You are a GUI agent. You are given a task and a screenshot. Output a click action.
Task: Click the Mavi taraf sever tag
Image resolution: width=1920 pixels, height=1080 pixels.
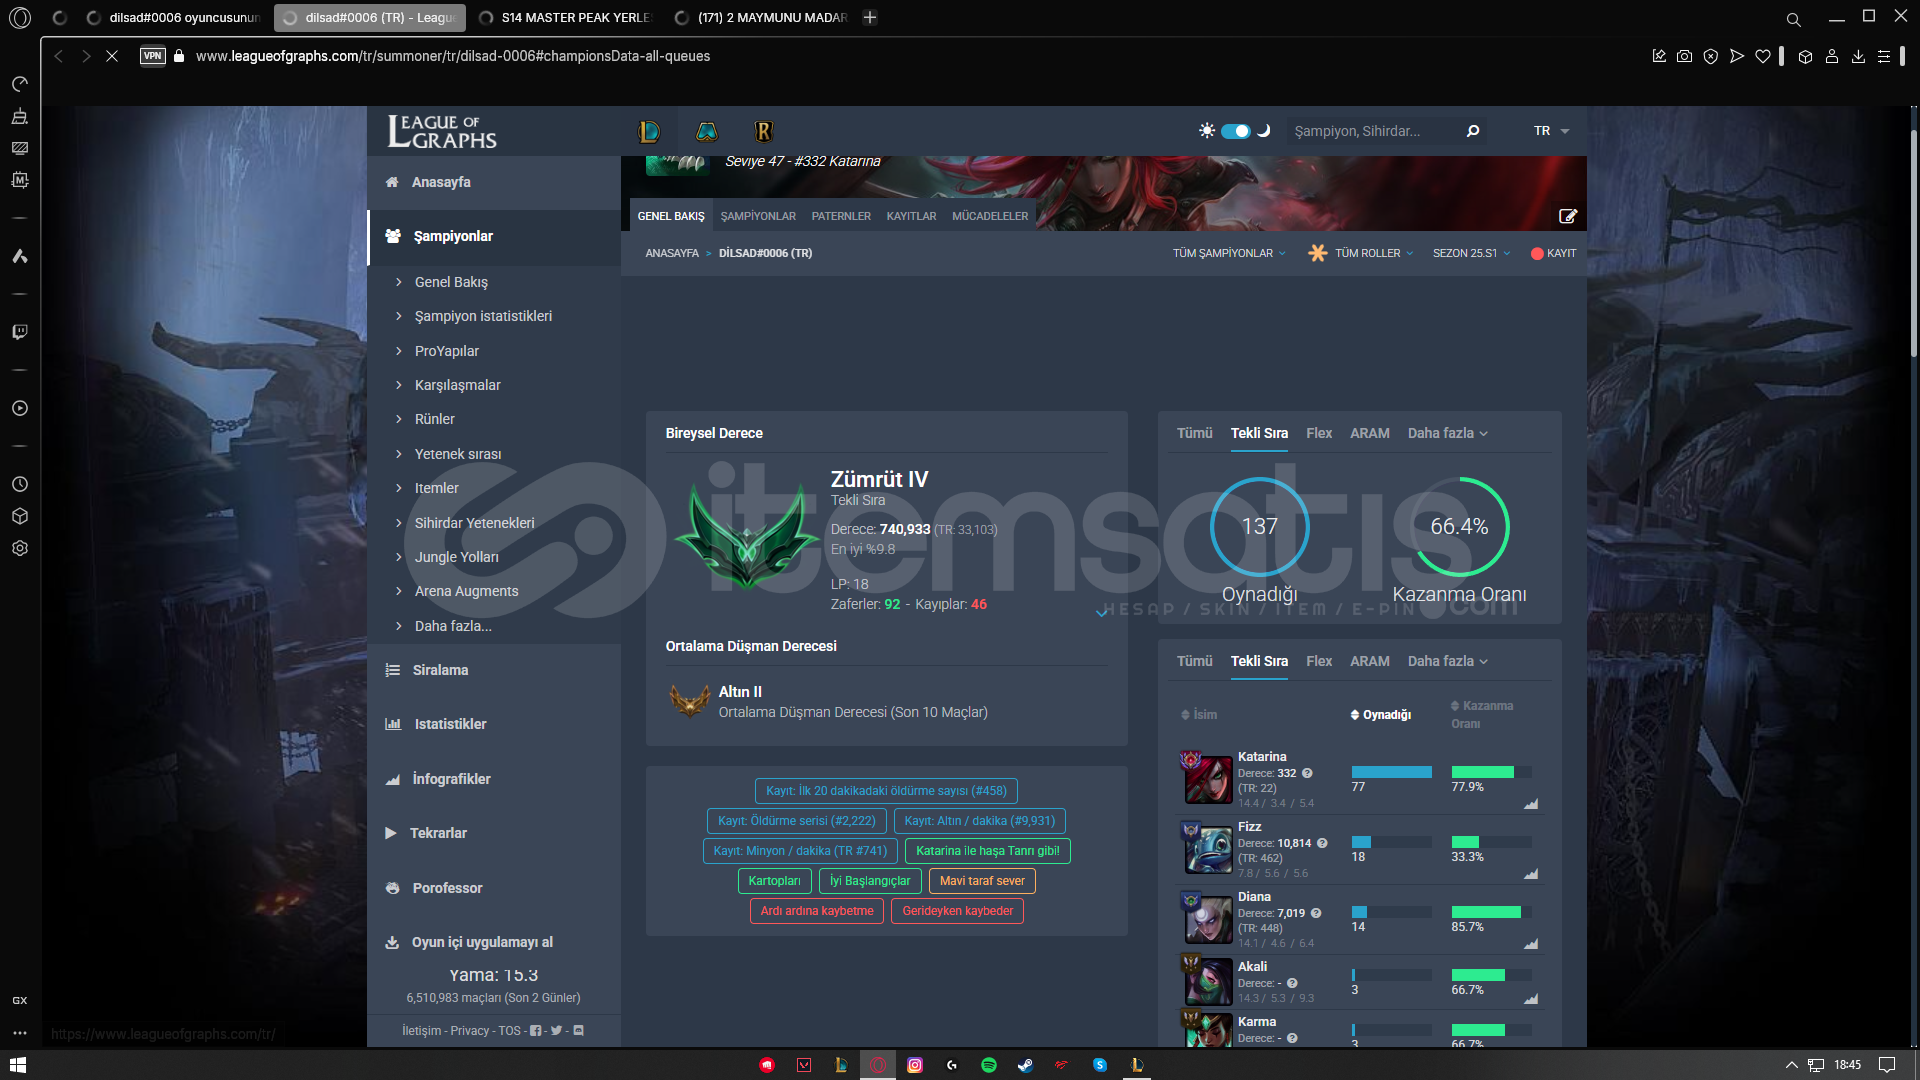coord(982,881)
